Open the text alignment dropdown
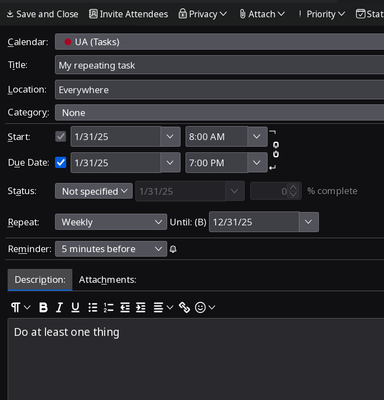Image resolution: width=384 pixels, height=400 pixels. click(163, 307)
